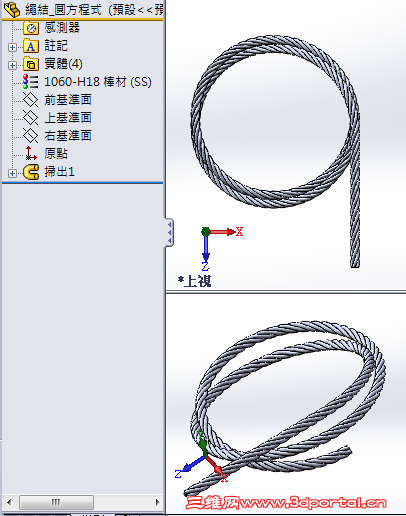Screen dimensions: 406x516
Task: Click the plane icon beside 右基準面
Action: pyautogui.click(x=31, y=136)
